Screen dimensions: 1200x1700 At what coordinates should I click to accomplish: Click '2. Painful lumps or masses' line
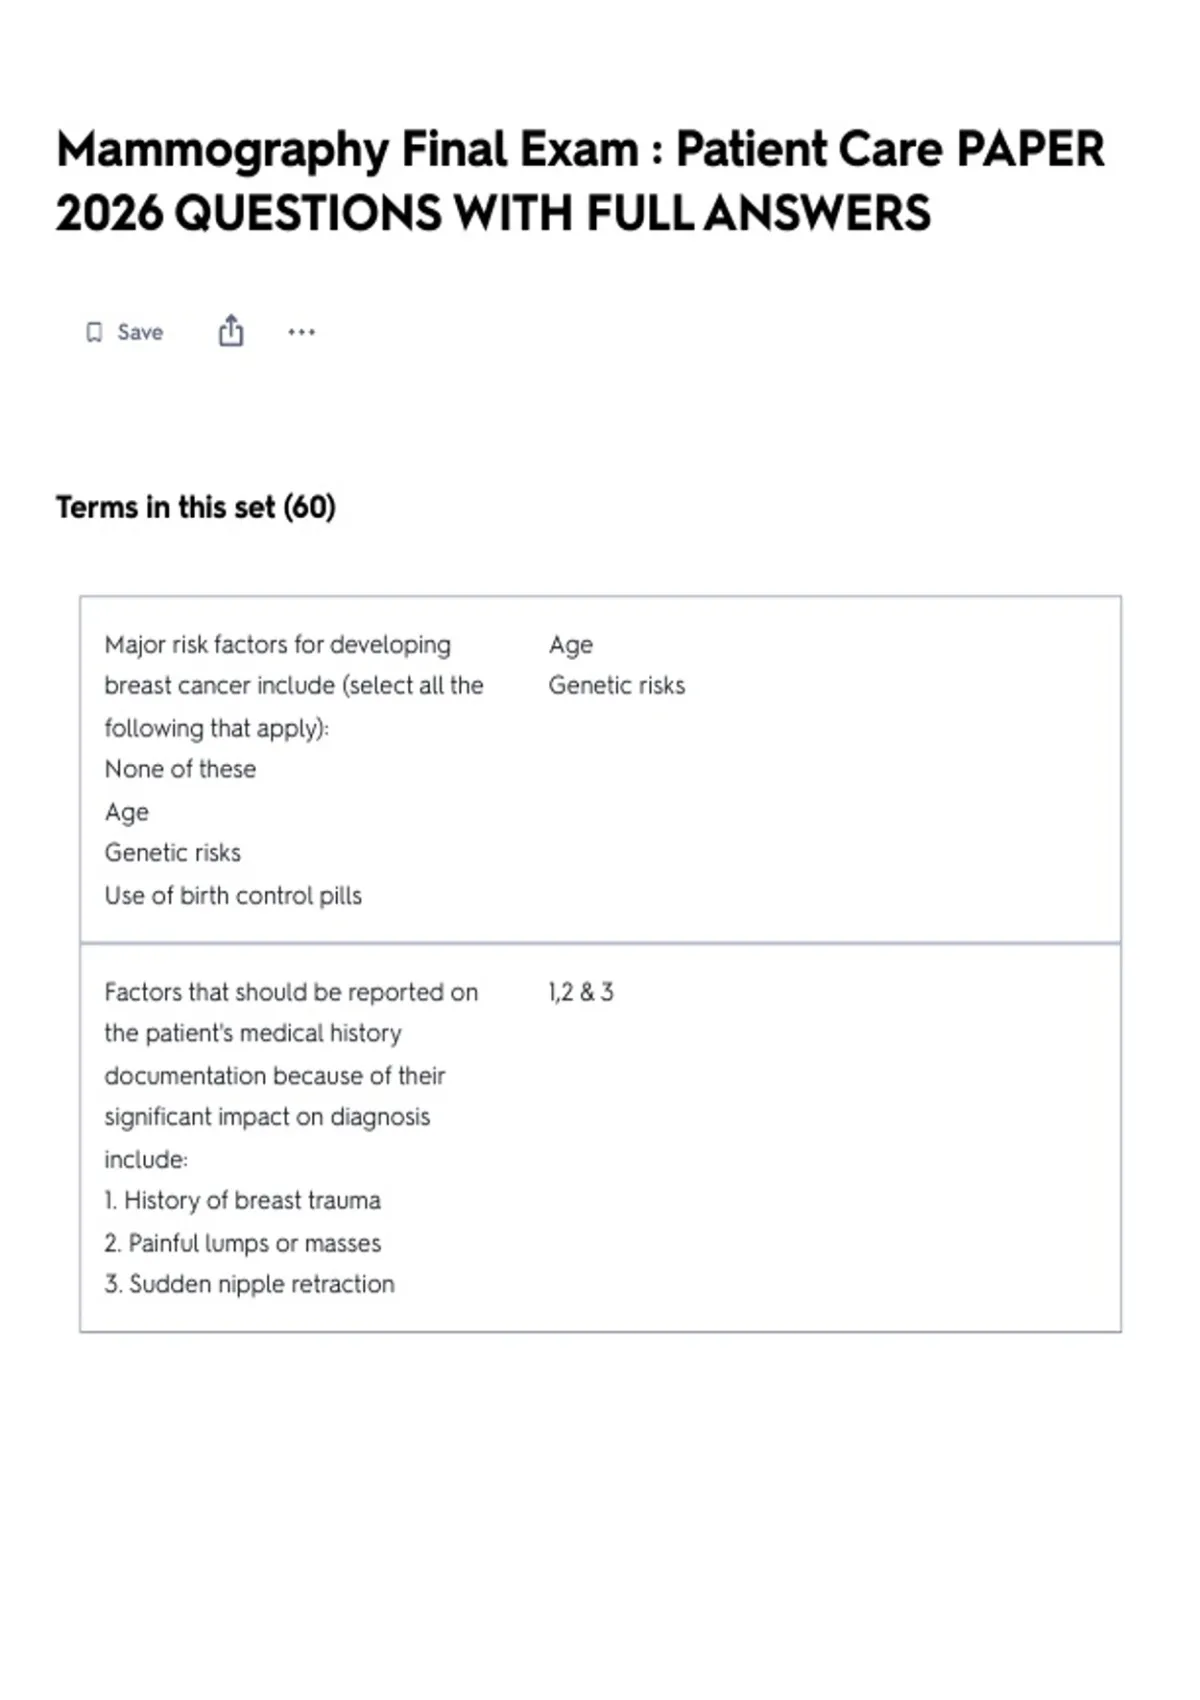coord(243,1243)
